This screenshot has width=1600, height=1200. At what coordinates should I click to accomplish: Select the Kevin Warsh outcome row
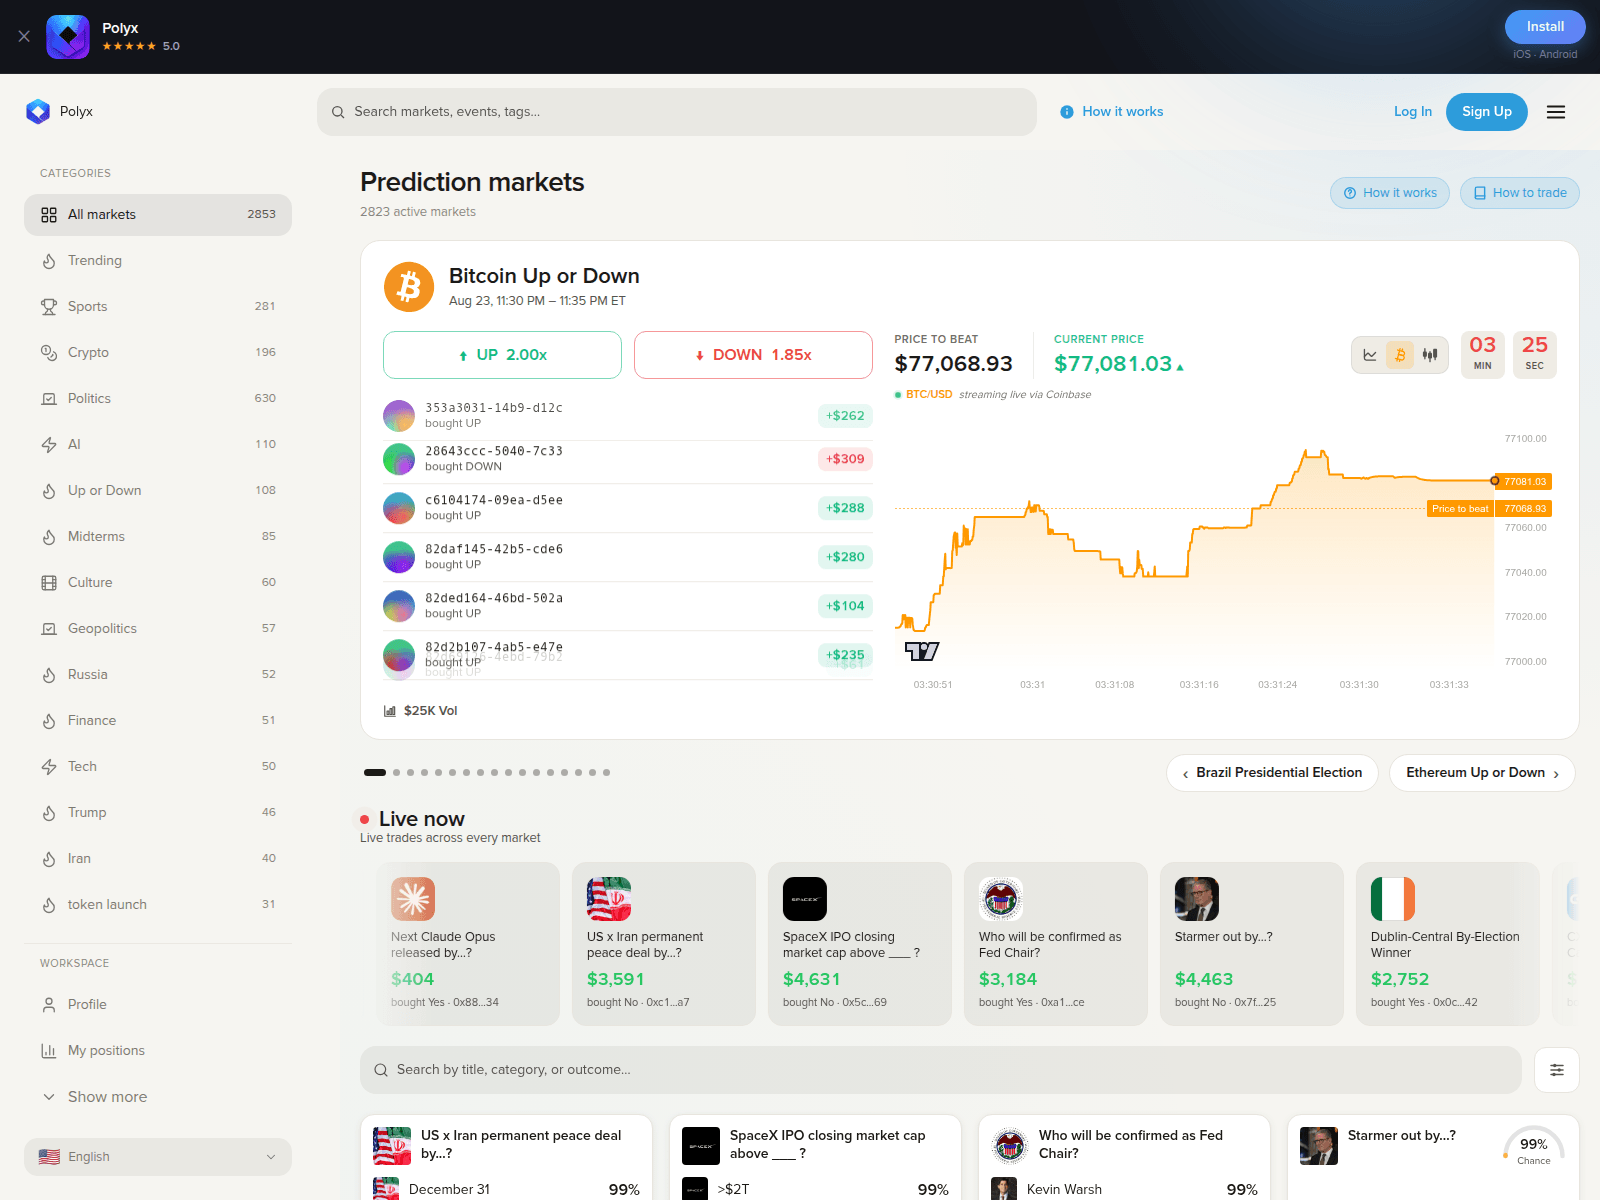click(1124, 1189)
